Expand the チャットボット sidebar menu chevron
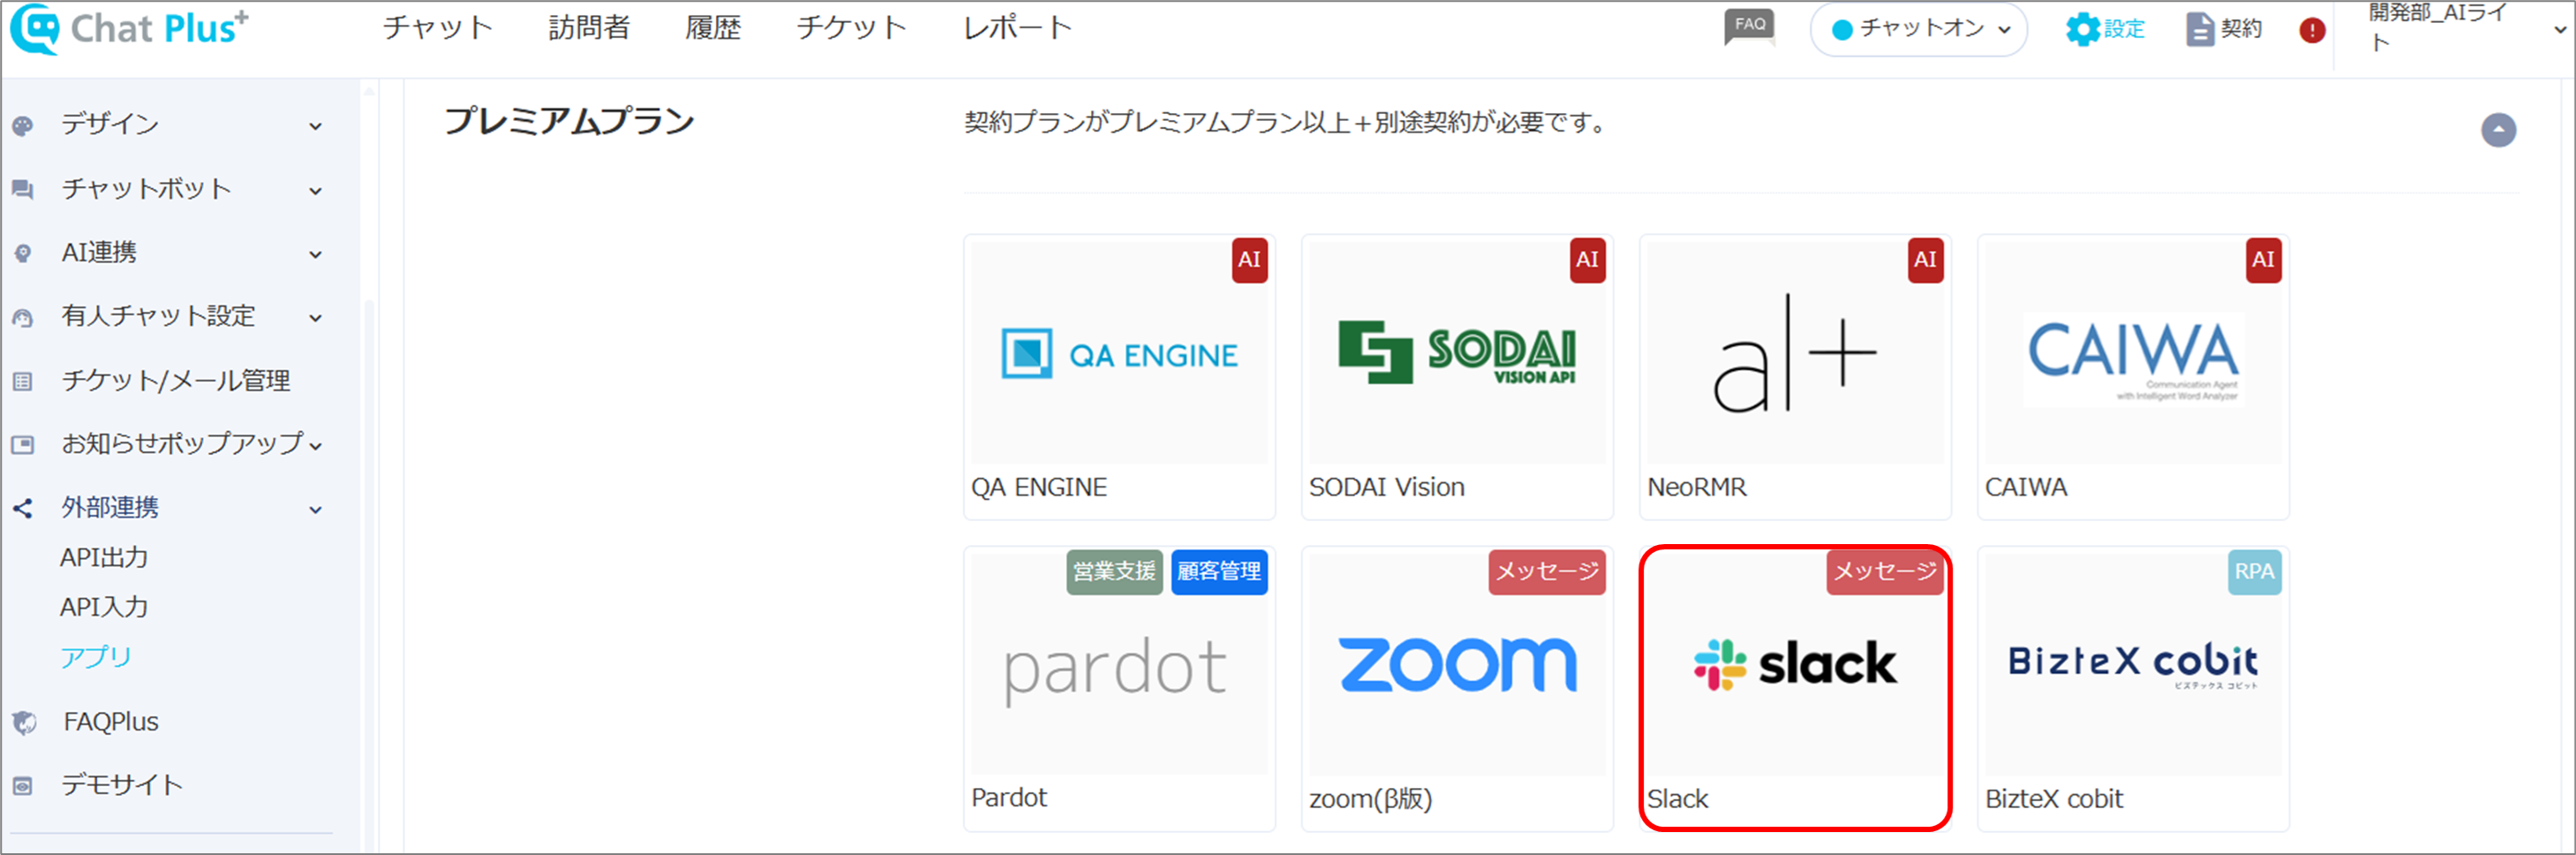Screen dimensions: 2576x855 [316, 190]
